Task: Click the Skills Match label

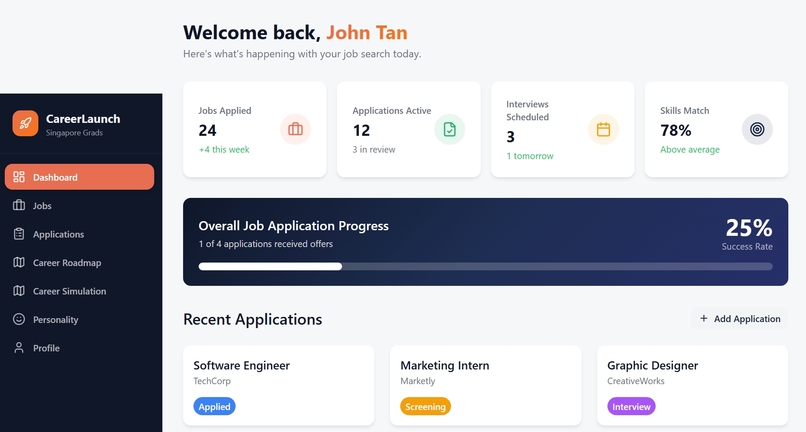Action: click(685, 111)
